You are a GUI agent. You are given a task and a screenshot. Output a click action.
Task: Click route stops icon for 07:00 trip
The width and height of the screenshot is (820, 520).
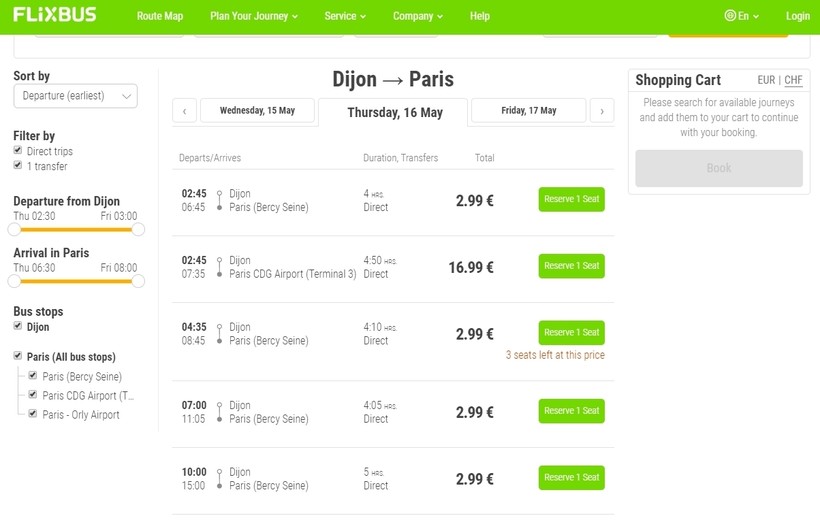coord(219,412)
